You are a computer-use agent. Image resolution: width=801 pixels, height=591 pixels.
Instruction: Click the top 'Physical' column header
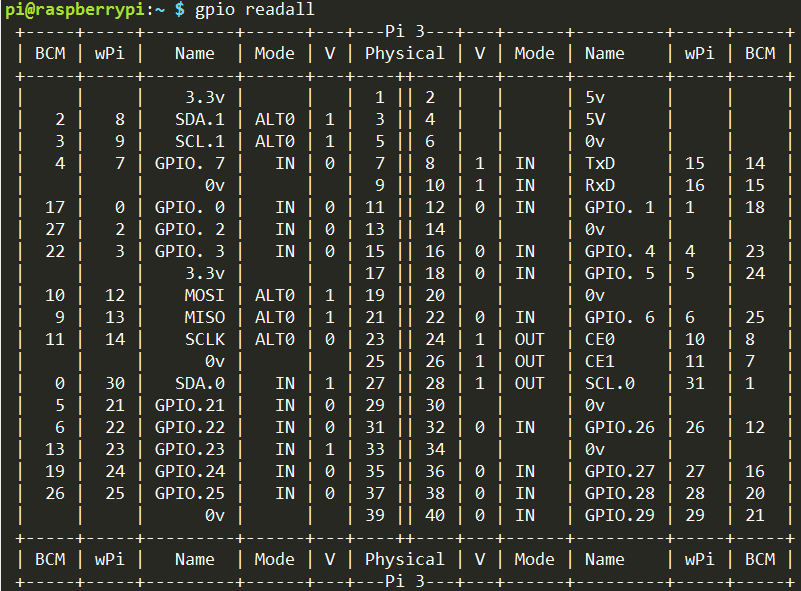(x=405, y=54)
